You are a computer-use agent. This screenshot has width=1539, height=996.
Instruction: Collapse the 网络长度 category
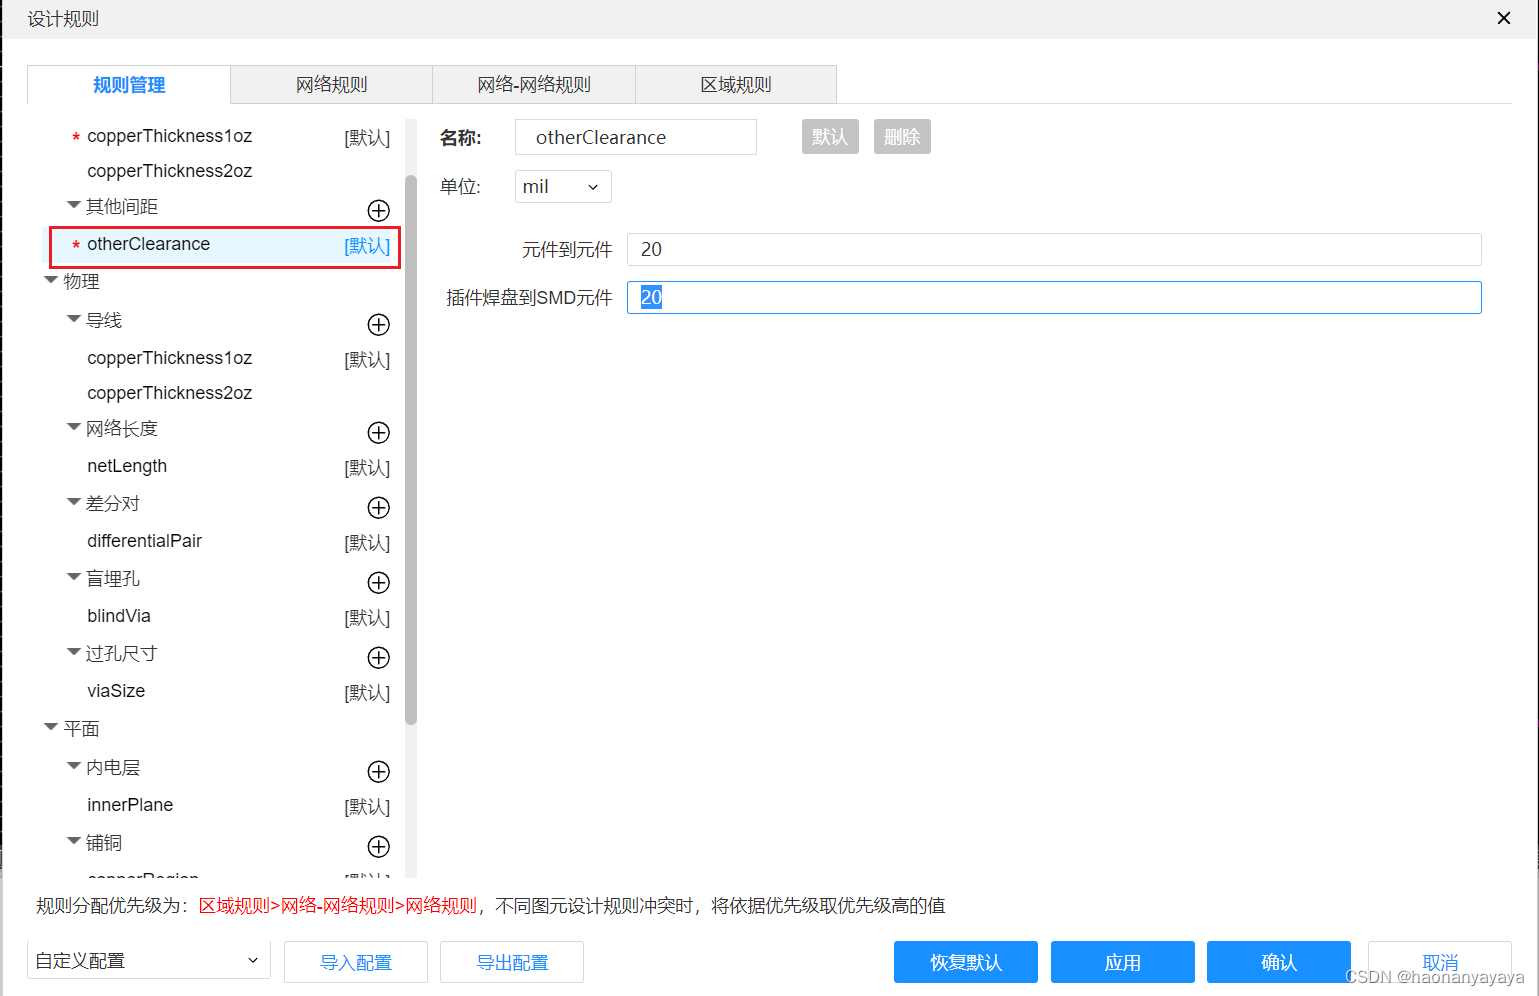click(x=73, y=427)
